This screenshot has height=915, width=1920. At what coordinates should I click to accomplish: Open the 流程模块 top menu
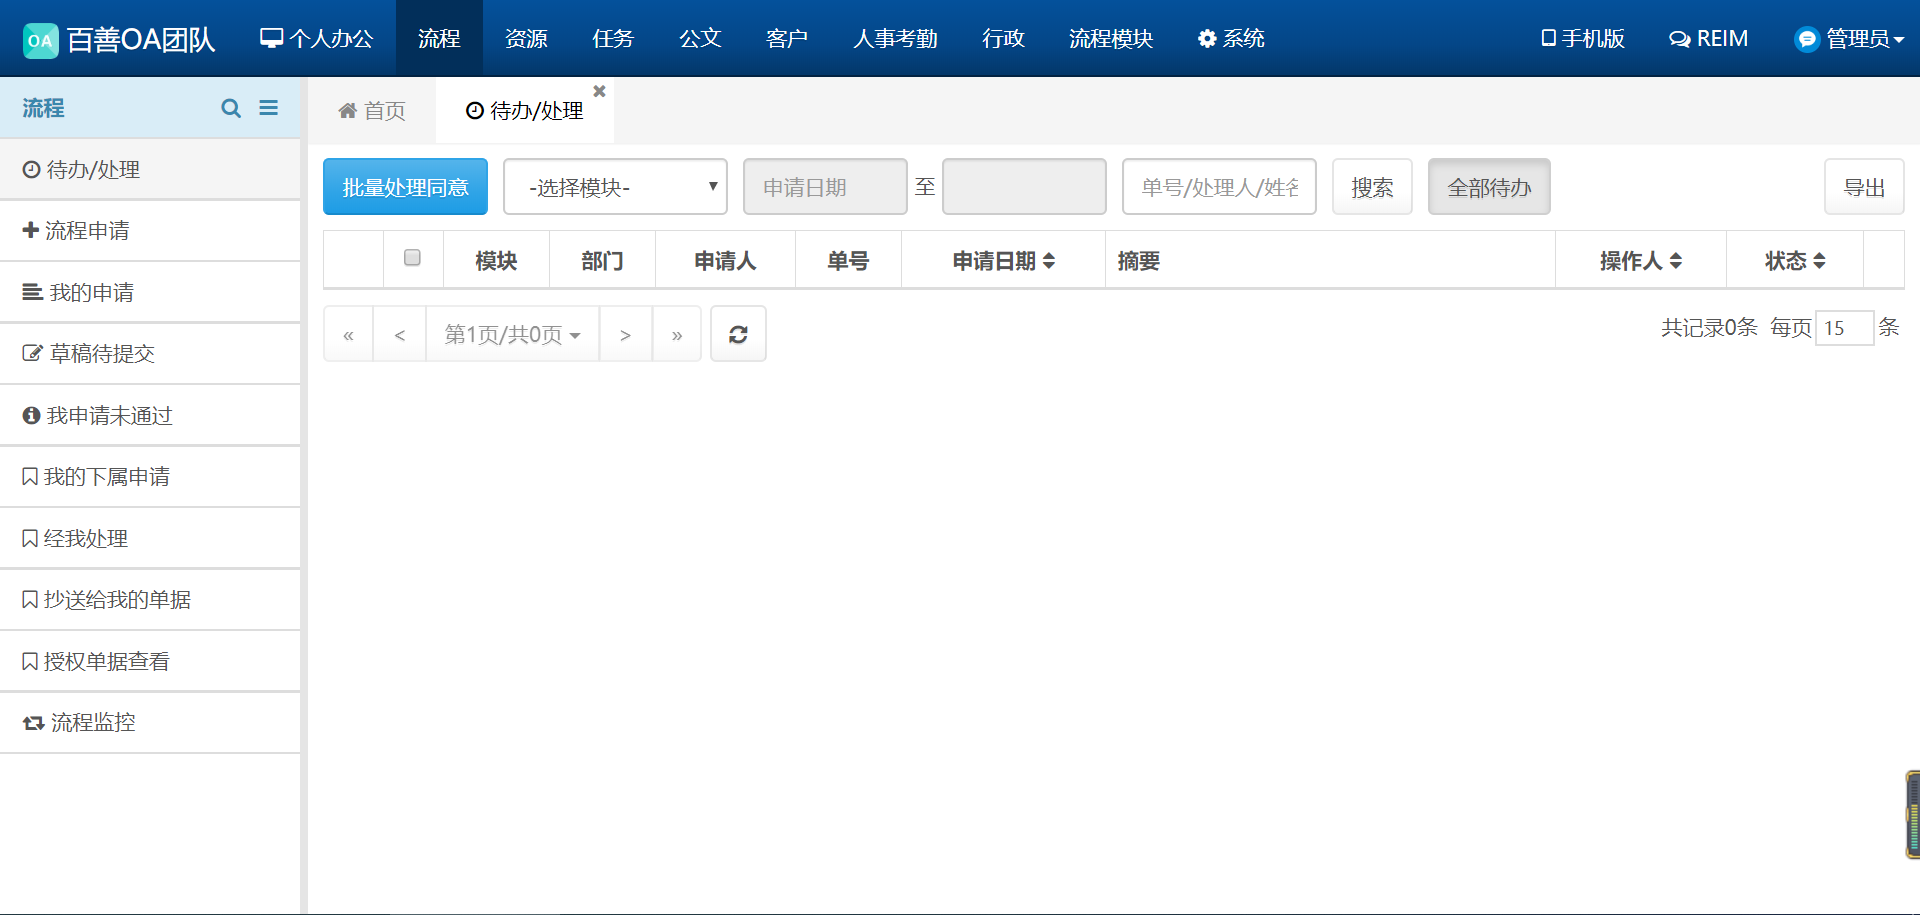click(x=1111, y=39)
